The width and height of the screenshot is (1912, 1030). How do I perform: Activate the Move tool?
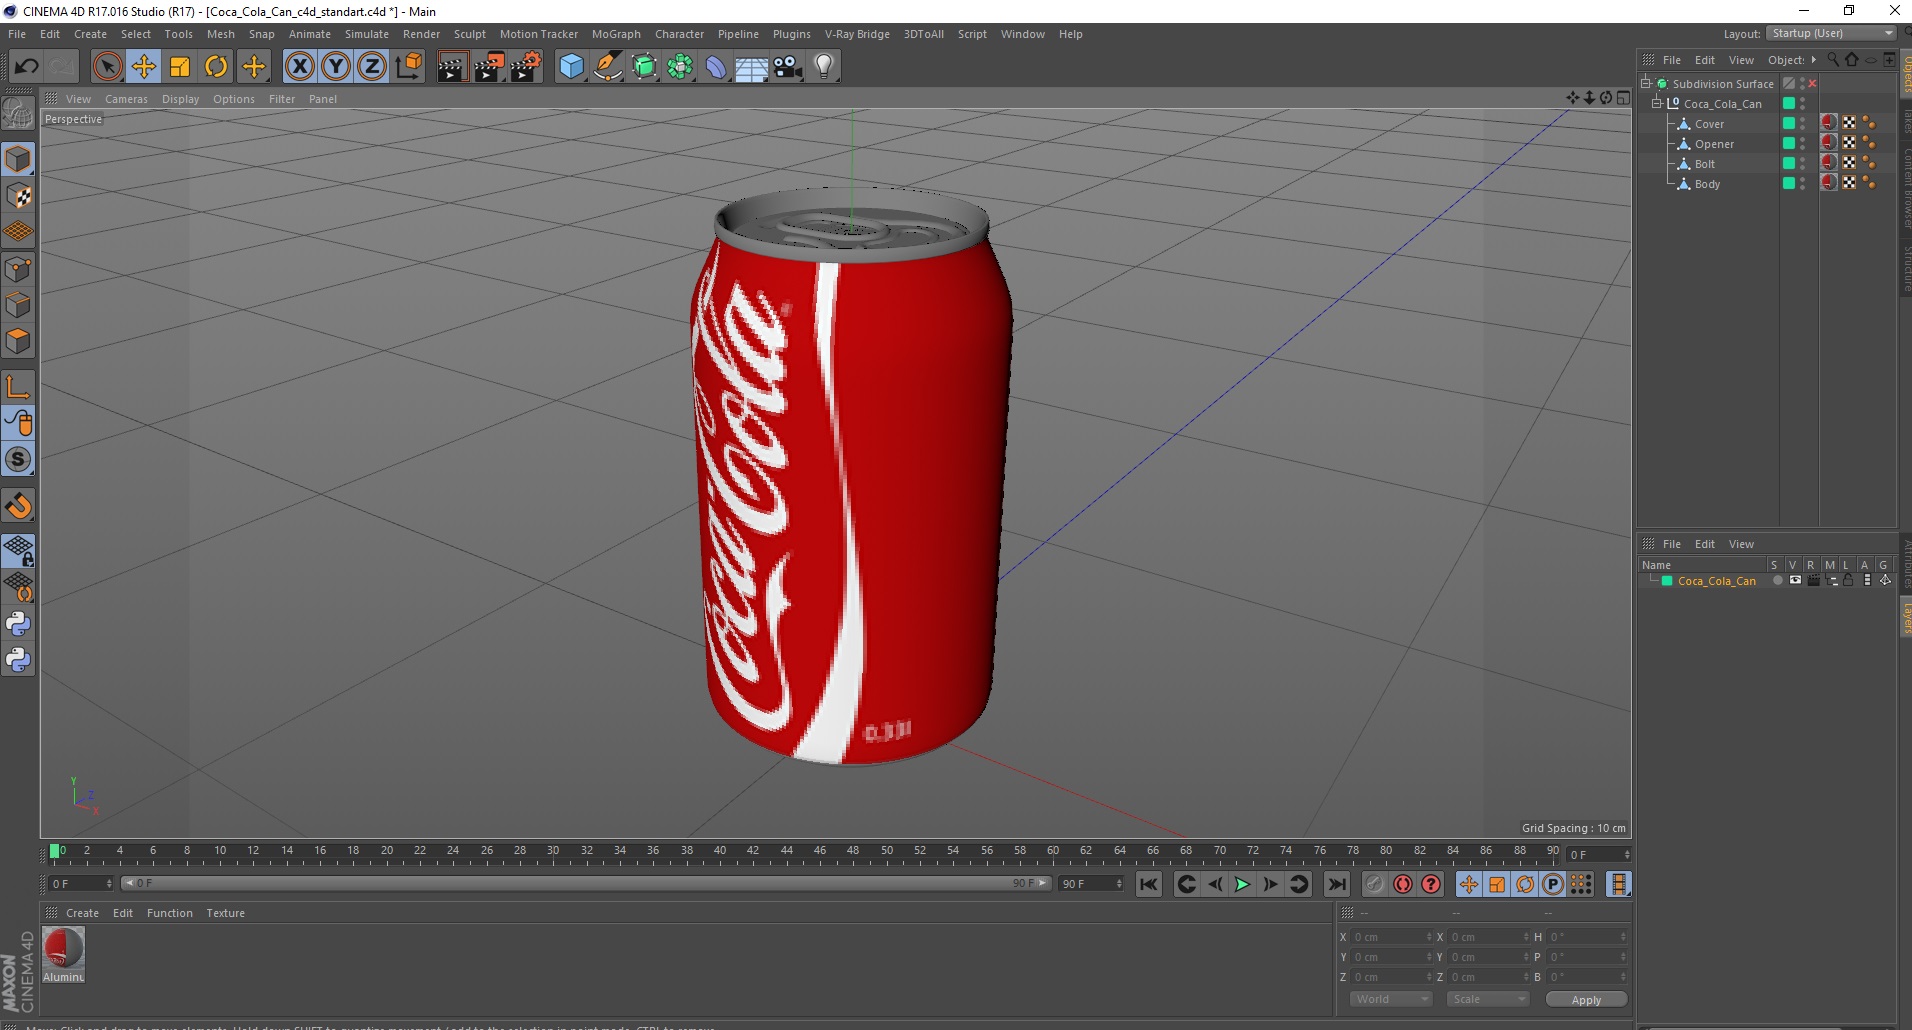[x=144, y=67]
